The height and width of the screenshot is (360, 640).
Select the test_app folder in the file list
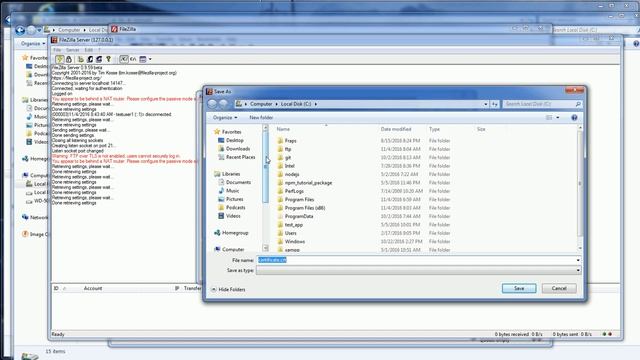[x=294, y=225]
